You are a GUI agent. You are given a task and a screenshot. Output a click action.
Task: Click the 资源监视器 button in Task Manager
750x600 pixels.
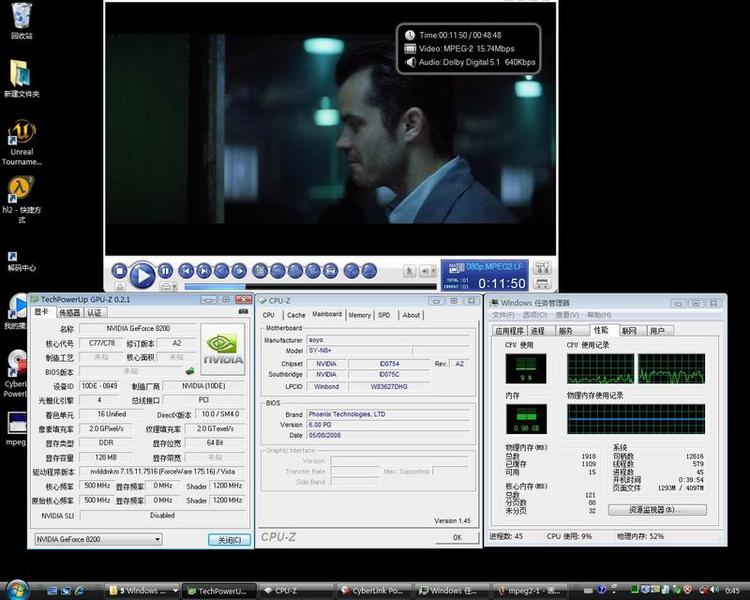[x=657, y=510]
